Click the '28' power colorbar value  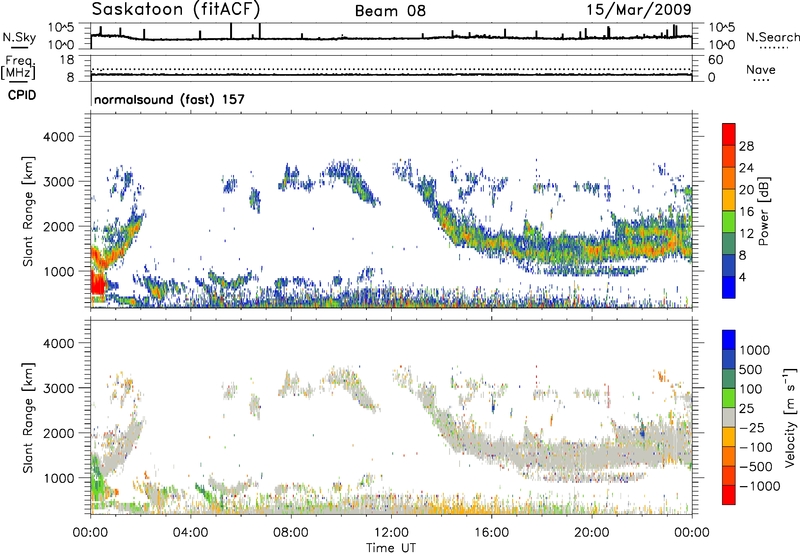point(746,146)
